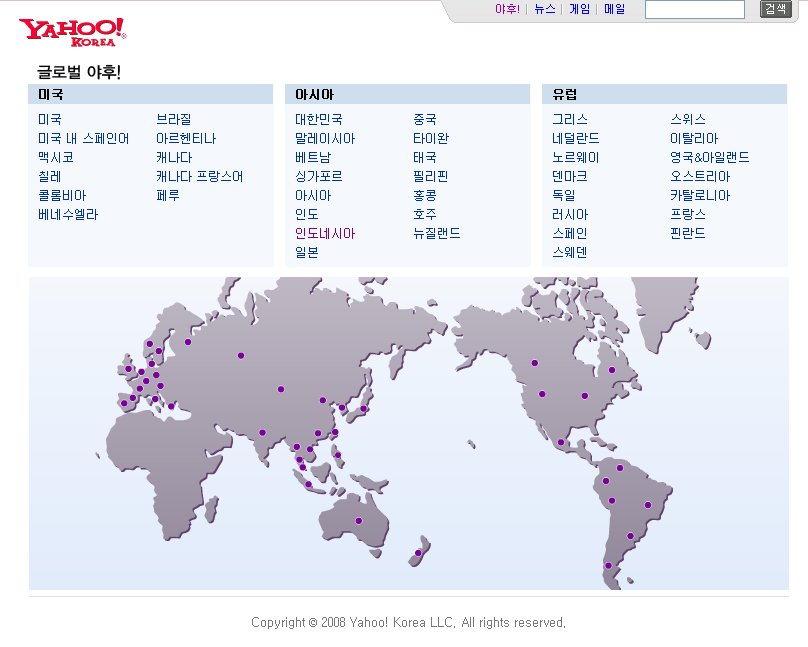
Task: Go to 게임 in the top navigation
Action: tap(579, 9)
